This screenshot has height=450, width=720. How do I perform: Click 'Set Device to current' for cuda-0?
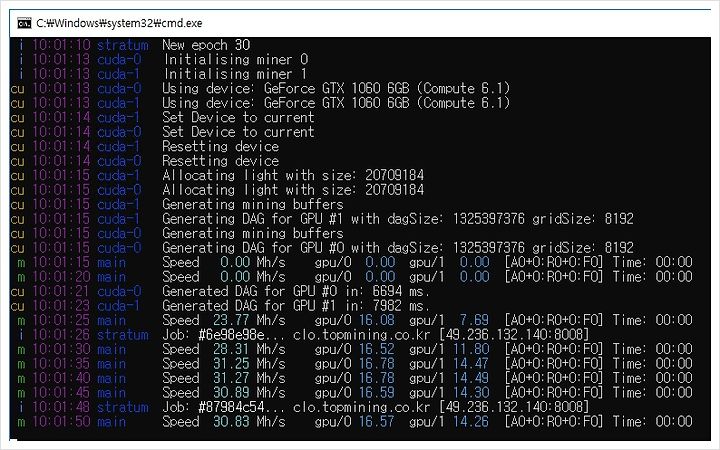(238, 132)
